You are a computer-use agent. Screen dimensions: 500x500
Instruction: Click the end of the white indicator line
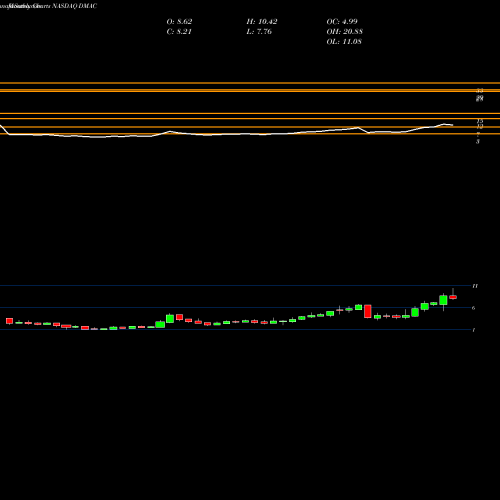(x=452, y=125)
